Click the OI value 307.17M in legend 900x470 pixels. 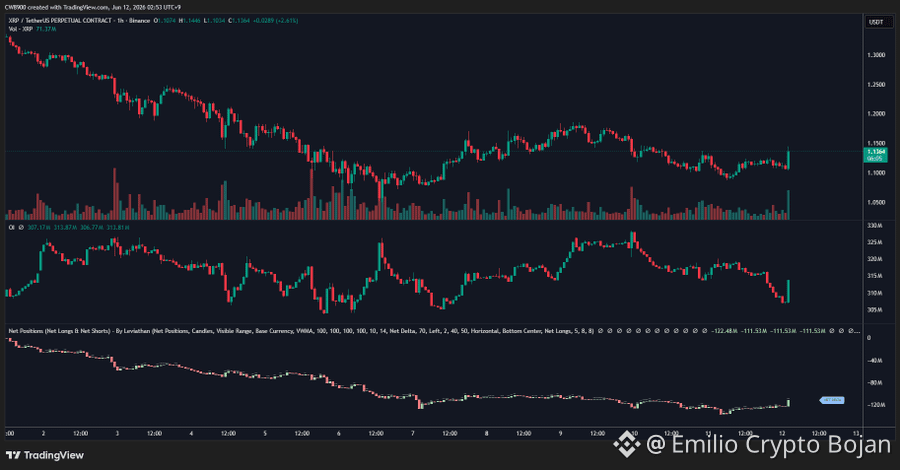click(x=39, y=228)
